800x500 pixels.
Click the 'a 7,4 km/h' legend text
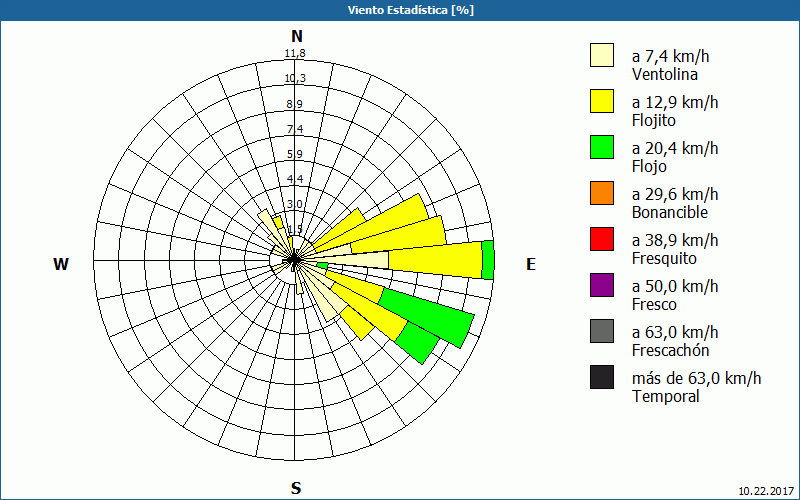coord(670,56)
